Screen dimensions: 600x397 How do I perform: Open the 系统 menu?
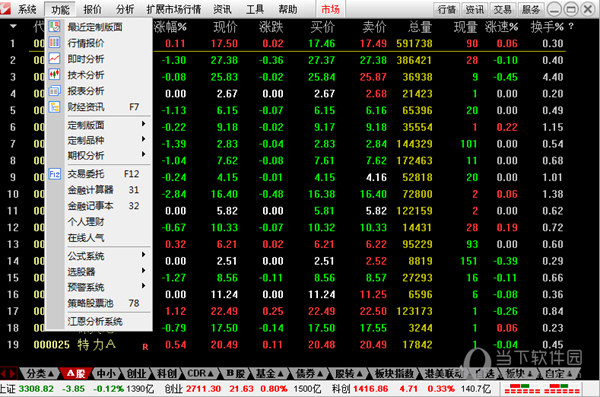pyautogui.click(x=27, y=9)
